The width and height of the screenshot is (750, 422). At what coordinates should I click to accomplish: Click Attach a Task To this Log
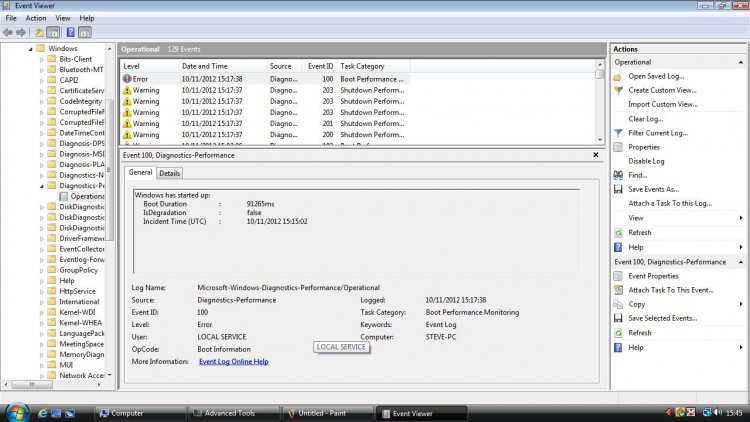pos(670,203)
